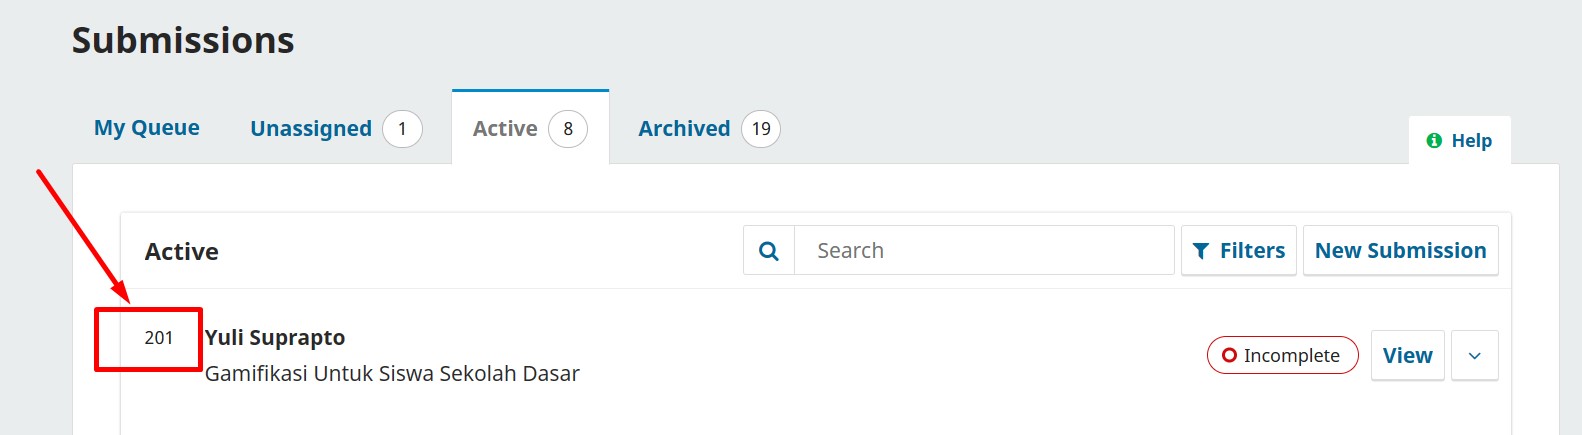Select the Active tab label
This screenshot has width=1582, height=435.
pos(505,129)
